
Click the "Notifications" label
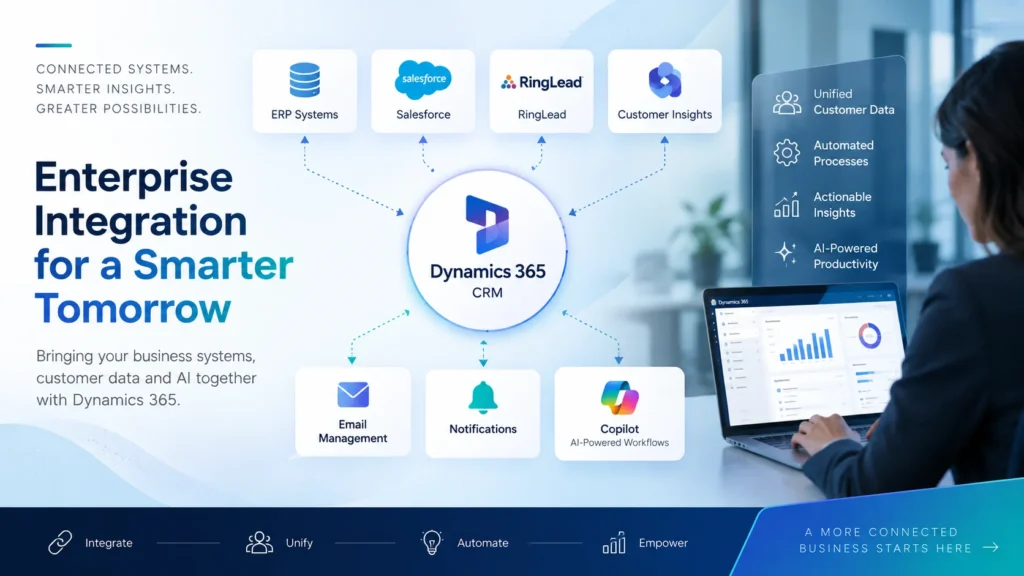483,429
